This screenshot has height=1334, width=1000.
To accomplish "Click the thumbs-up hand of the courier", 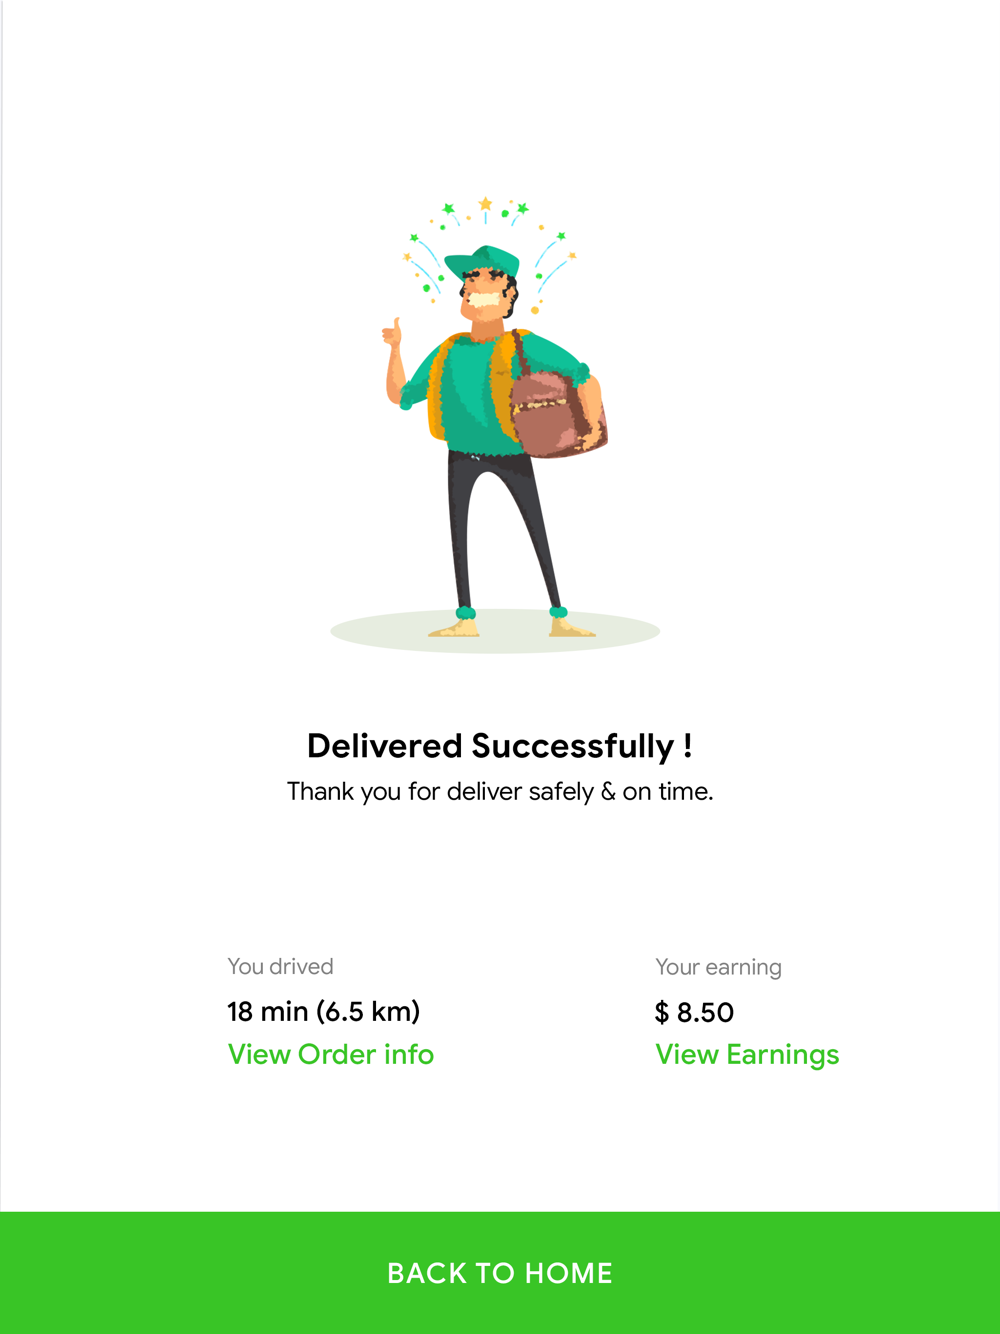I will 393,333.
